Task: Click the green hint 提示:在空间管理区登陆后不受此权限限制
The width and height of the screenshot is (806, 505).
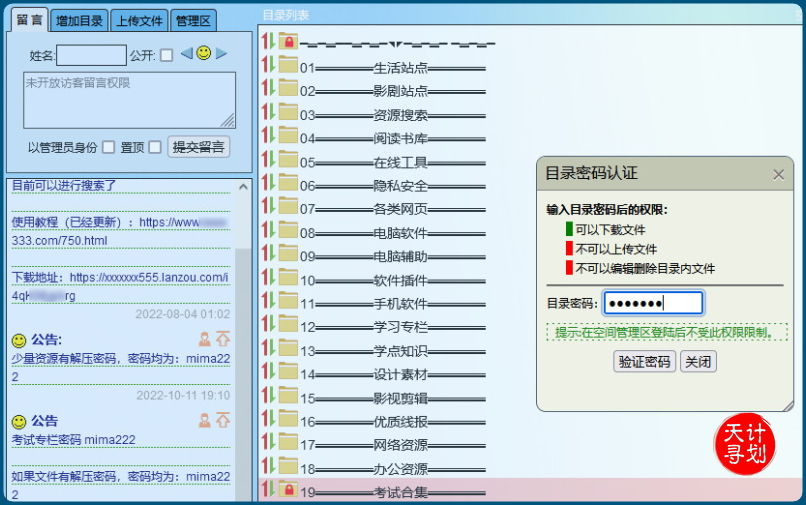Action: tap(667, 332)
